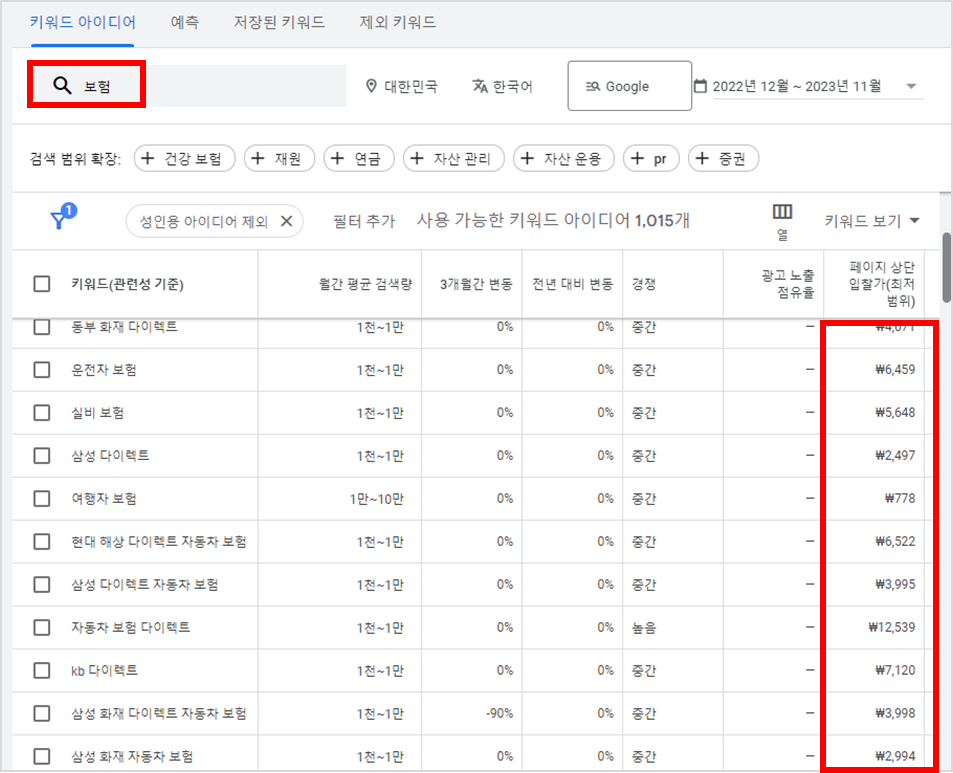Check the box for 동부 화재 다이렉트
Screen dimensions: 953x773
click(x=42, y=327)
